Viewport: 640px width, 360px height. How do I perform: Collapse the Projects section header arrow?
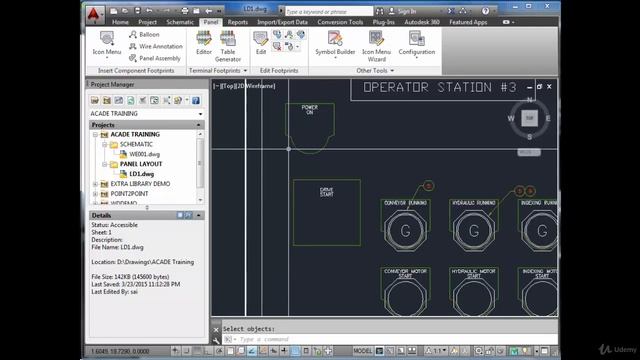[199, 125]
